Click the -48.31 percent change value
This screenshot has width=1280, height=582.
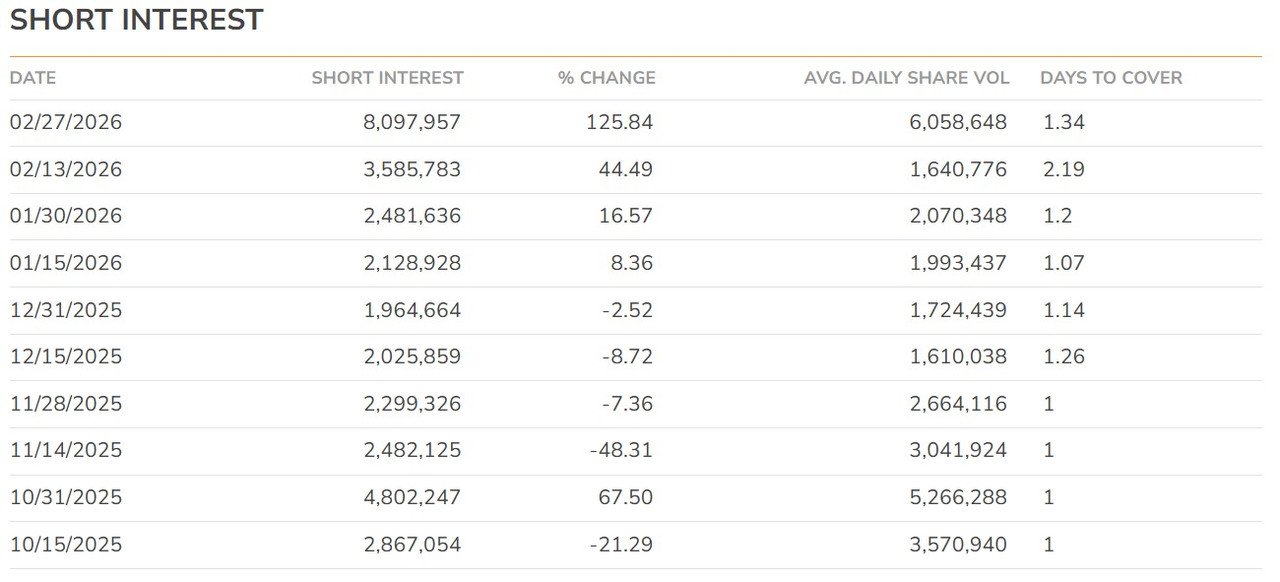click(x=621, y=451)
